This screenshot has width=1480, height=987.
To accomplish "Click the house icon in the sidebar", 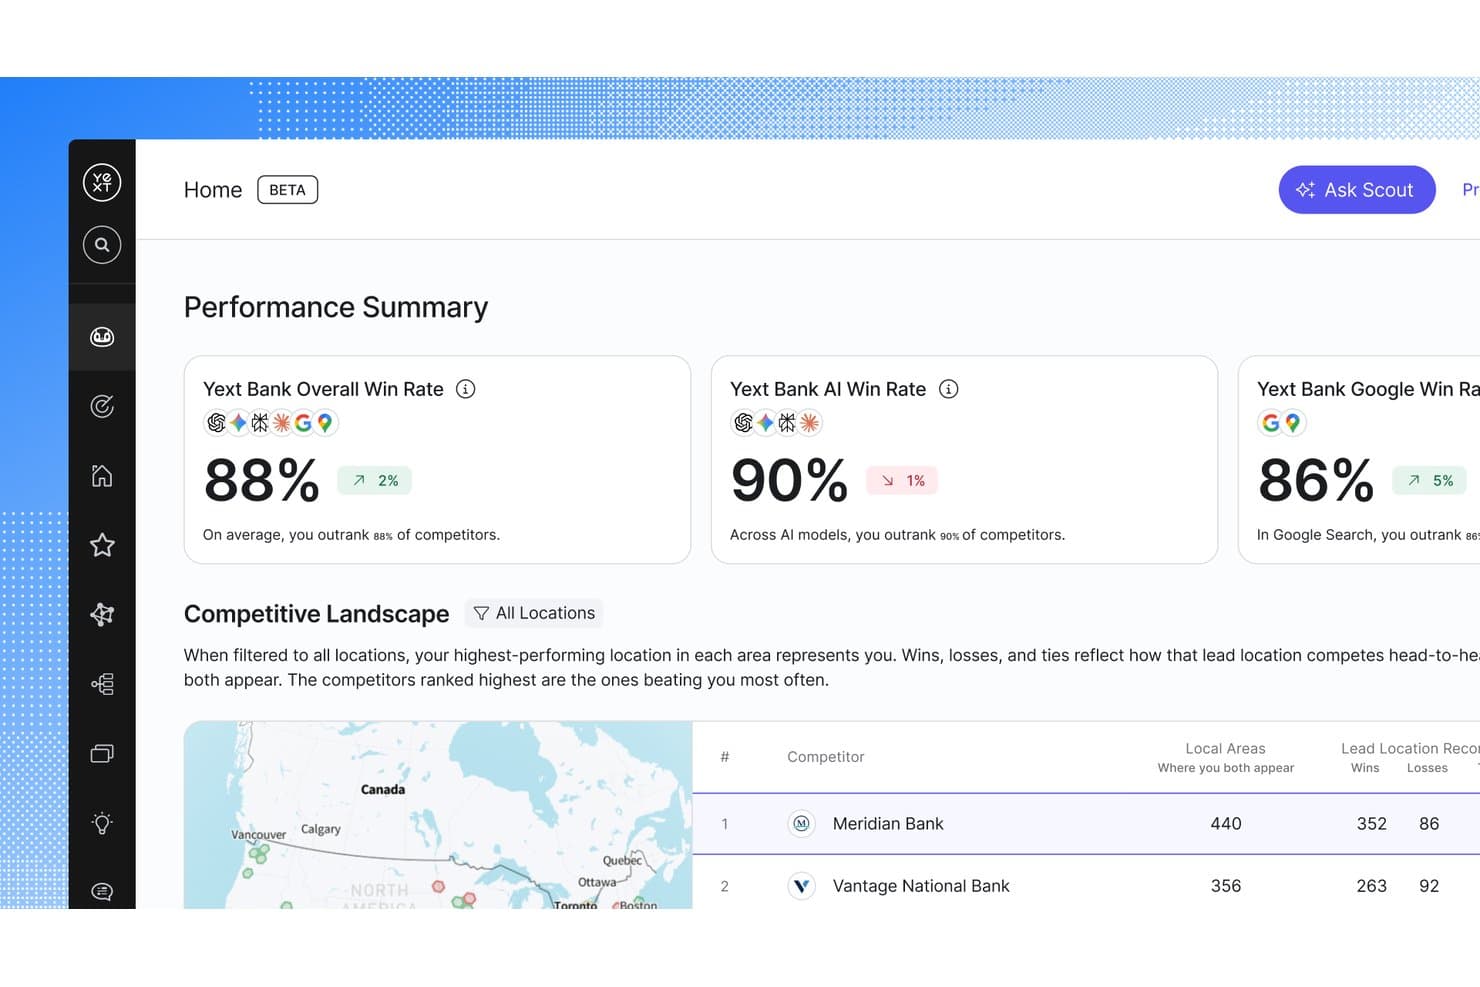I will tap(102, 475).
